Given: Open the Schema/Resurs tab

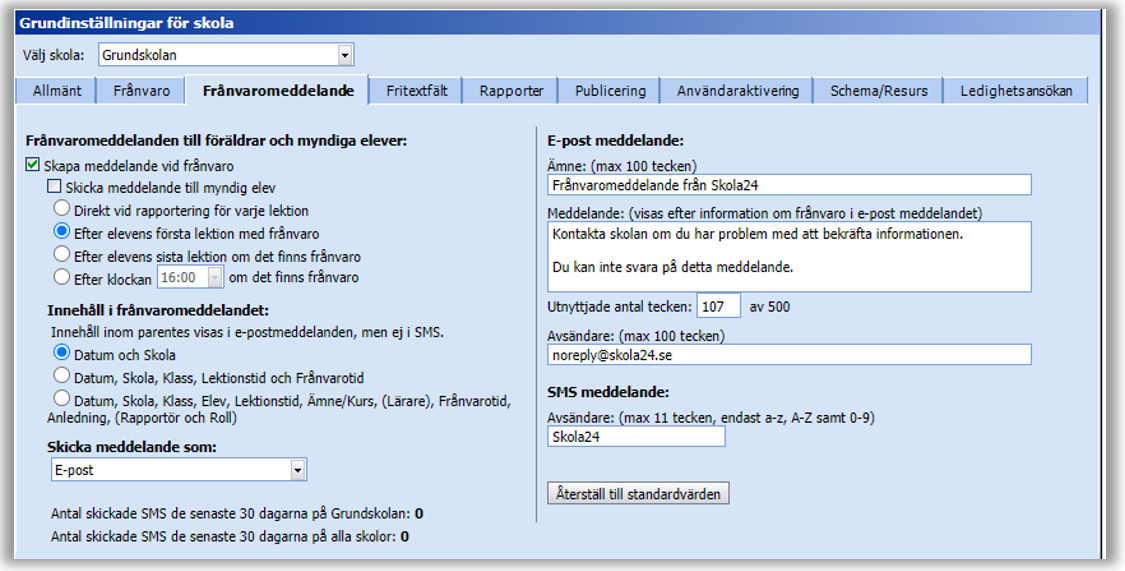Looking at the screenshot, I should pos(878,91).
